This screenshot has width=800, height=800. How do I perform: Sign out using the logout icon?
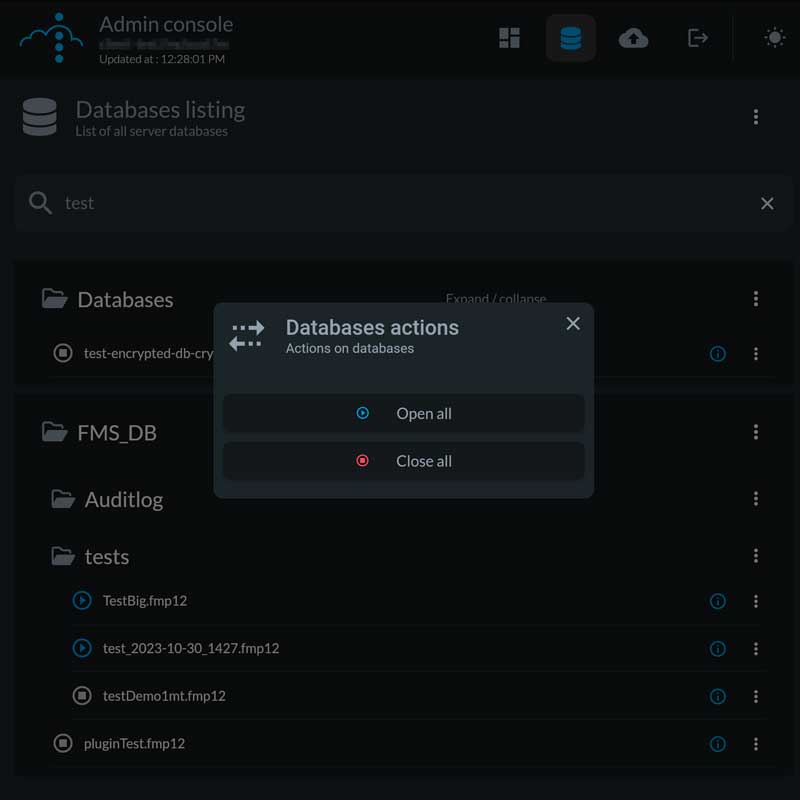pyautogui.click(x=697, y=38)
